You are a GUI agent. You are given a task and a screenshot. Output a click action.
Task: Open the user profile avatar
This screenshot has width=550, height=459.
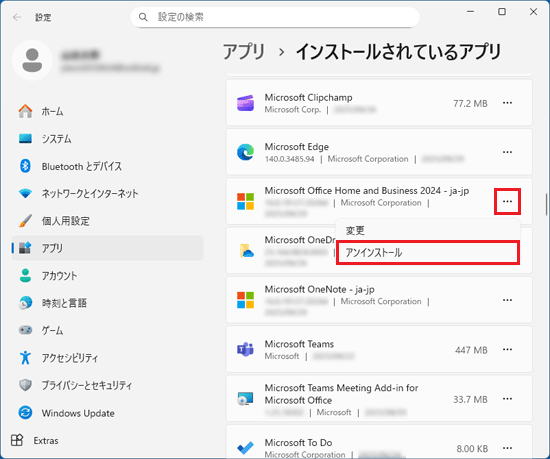tap(32, 60)
